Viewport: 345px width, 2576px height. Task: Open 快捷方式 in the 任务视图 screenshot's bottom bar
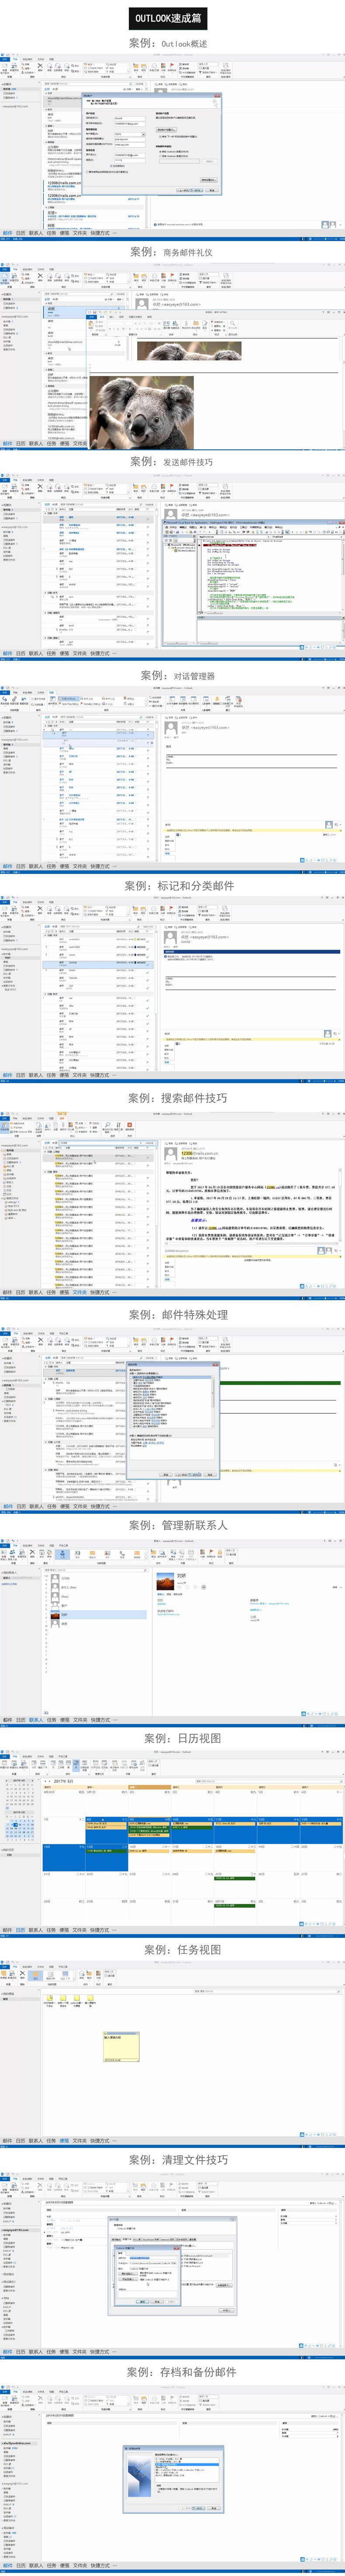click(100, 2140)
